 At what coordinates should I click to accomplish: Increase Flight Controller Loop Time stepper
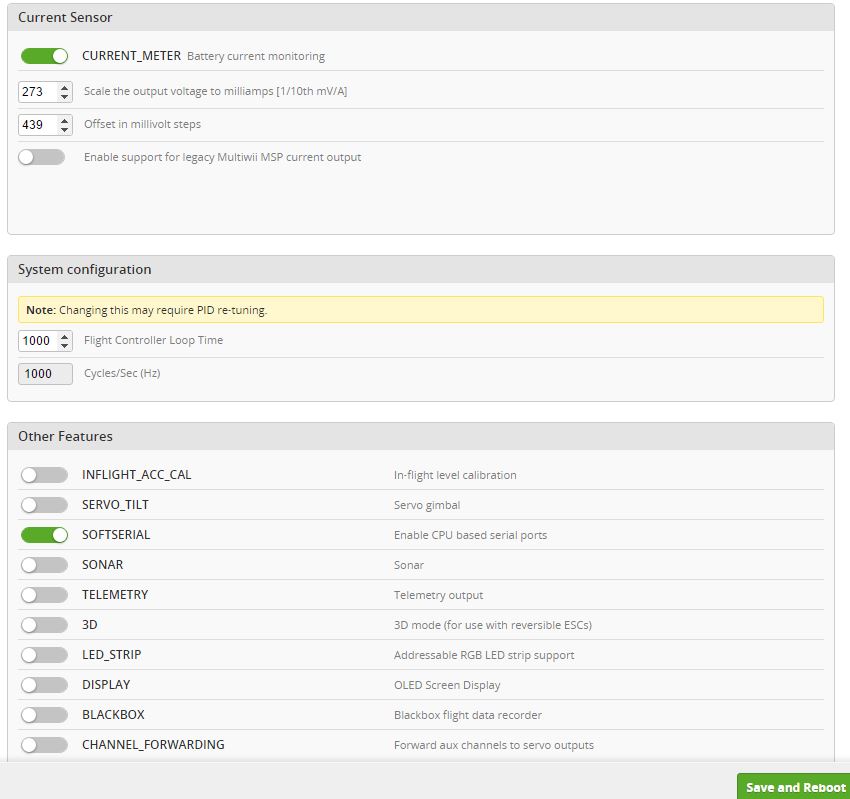click(65, 336)
